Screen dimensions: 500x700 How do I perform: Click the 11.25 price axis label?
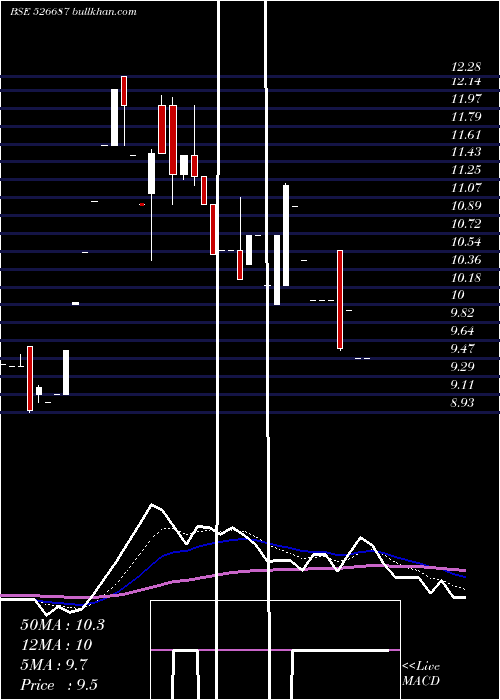coord(466,170)
